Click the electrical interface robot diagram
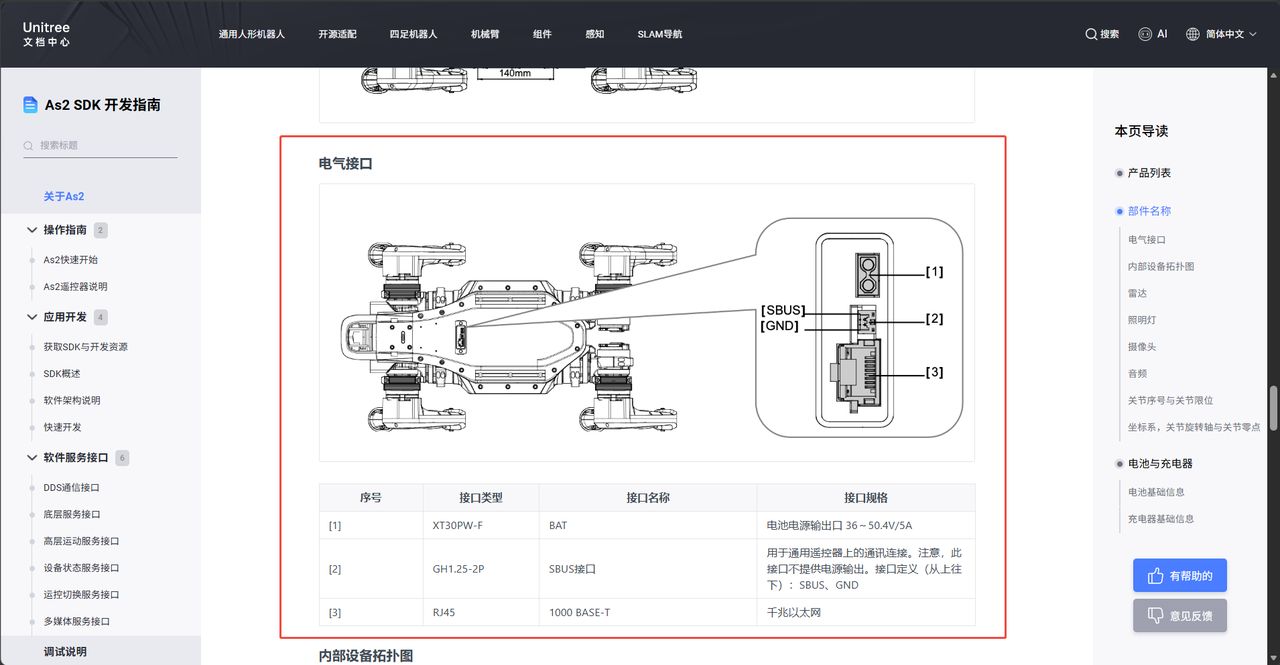Screen dimensions: 1280x665 [x=647, y=322]
